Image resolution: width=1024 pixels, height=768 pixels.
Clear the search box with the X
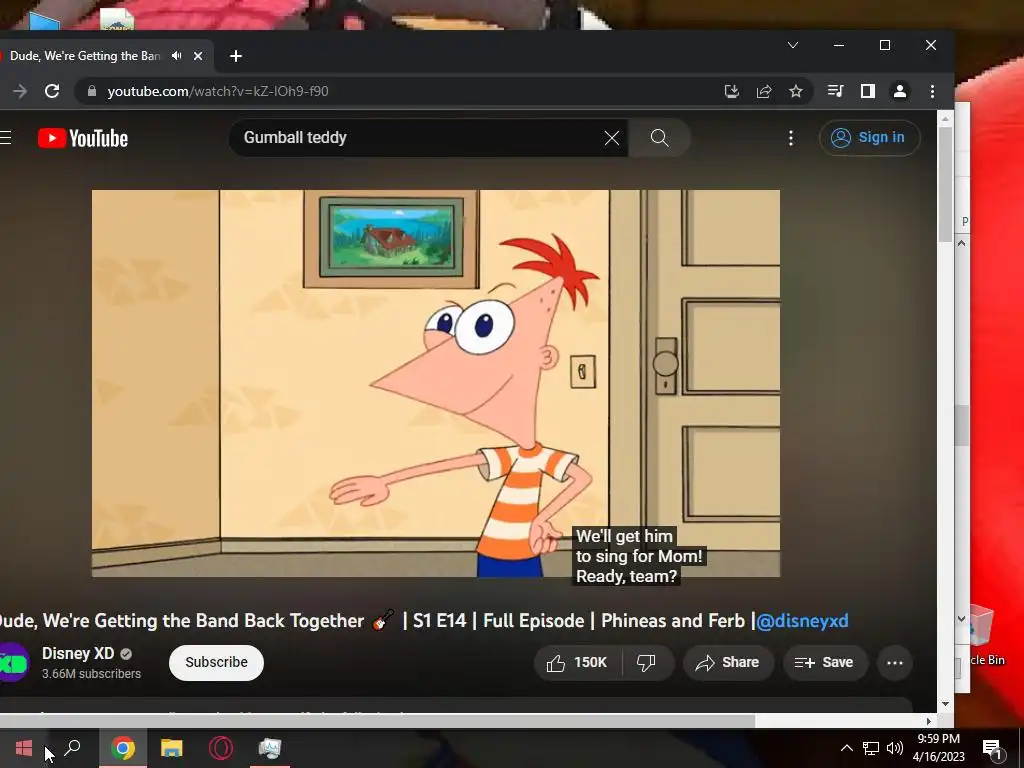click(611, 138)
